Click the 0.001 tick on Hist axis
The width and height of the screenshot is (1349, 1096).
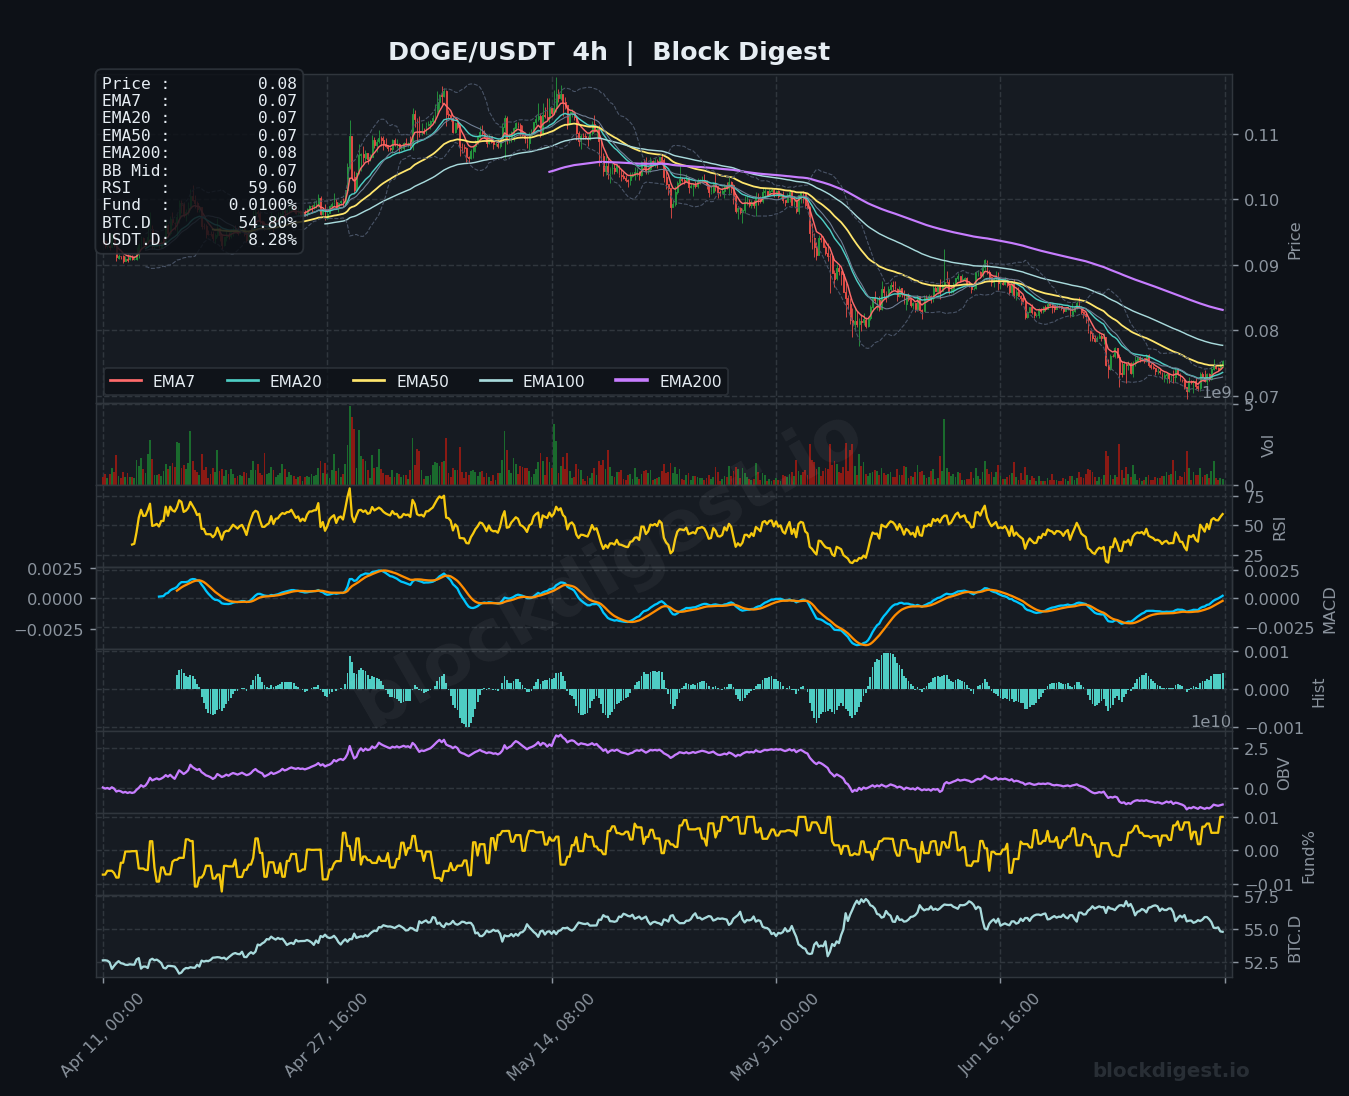pyautogui.click(x=1266, y=652)
